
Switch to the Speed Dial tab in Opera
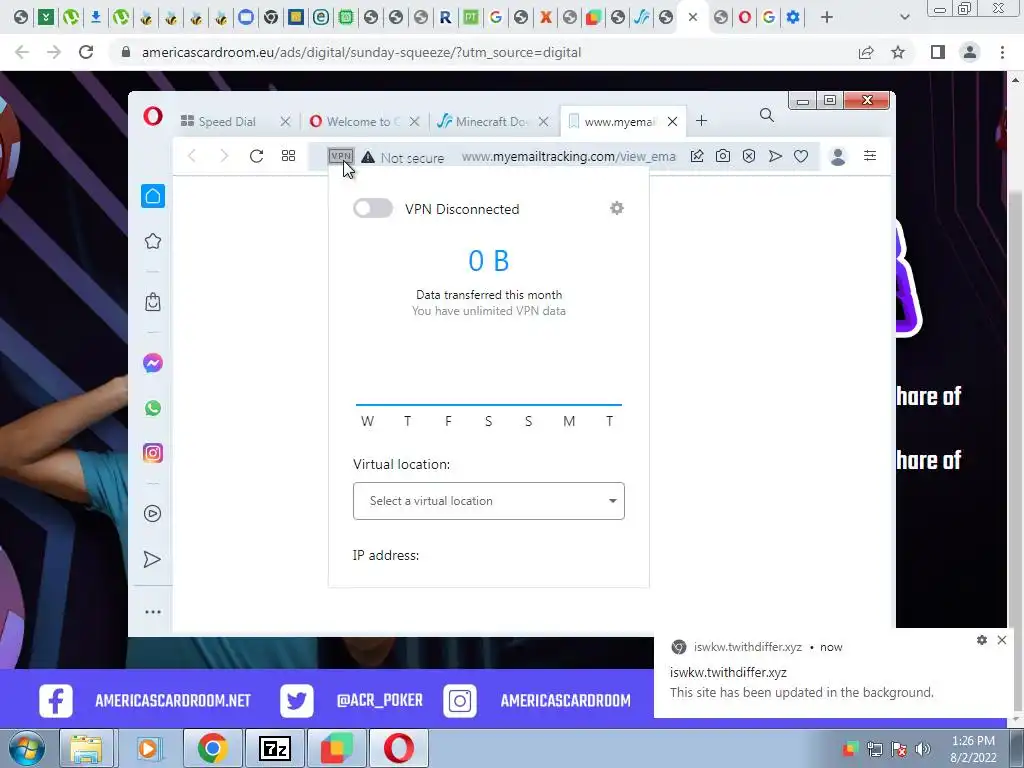pyautogui.click(x=227, y=121)
